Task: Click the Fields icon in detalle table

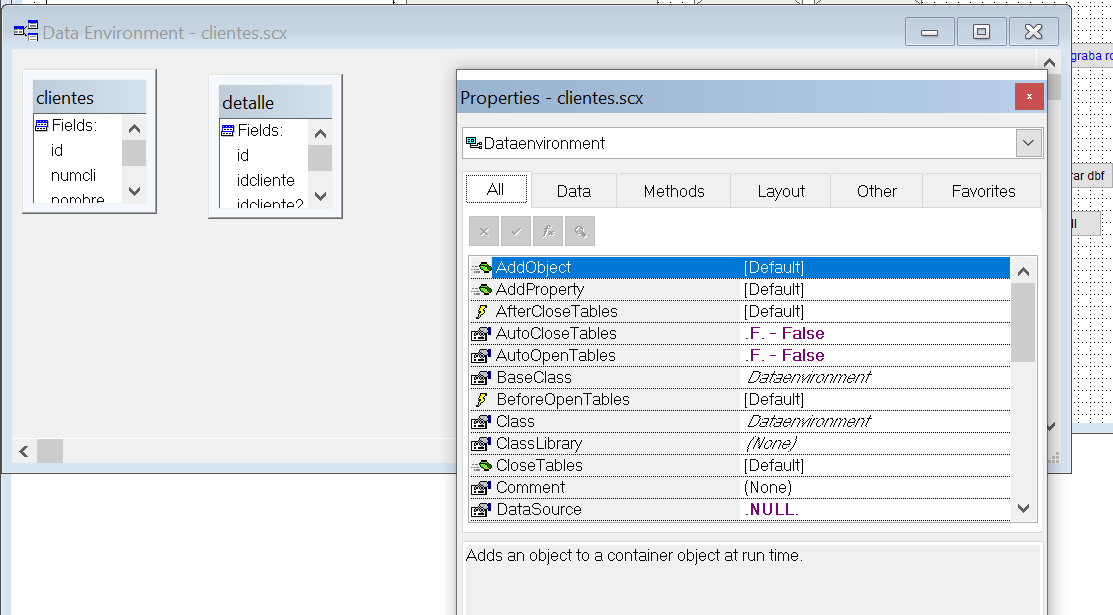Action: [227, 130]
